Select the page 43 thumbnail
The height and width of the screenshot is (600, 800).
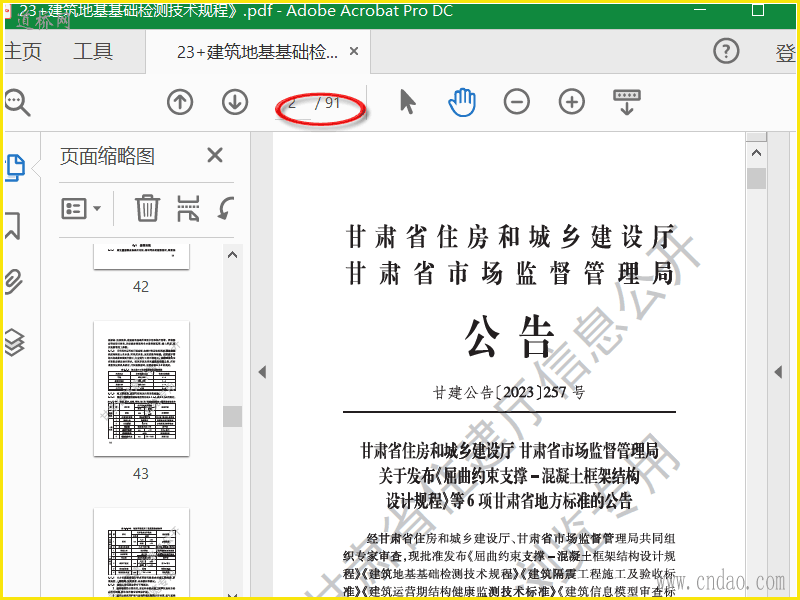(141, 389)
